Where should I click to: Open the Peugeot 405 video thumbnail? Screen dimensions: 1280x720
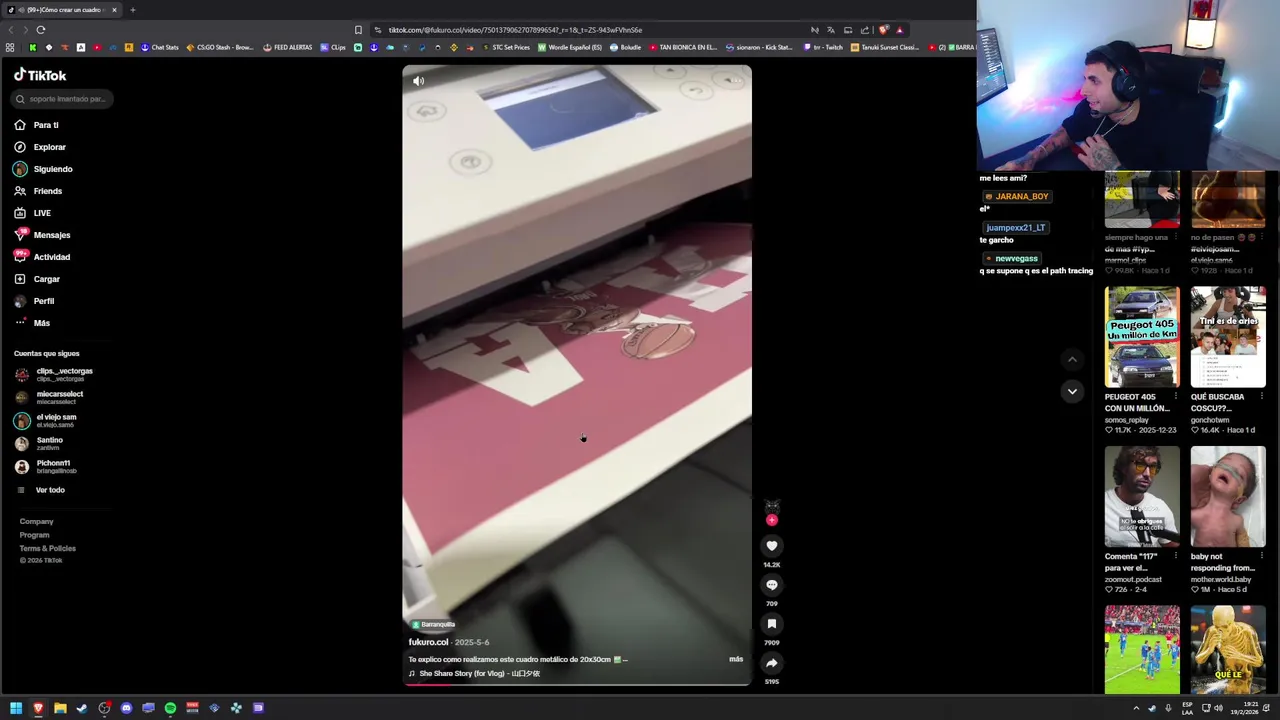pos(1142,337)
